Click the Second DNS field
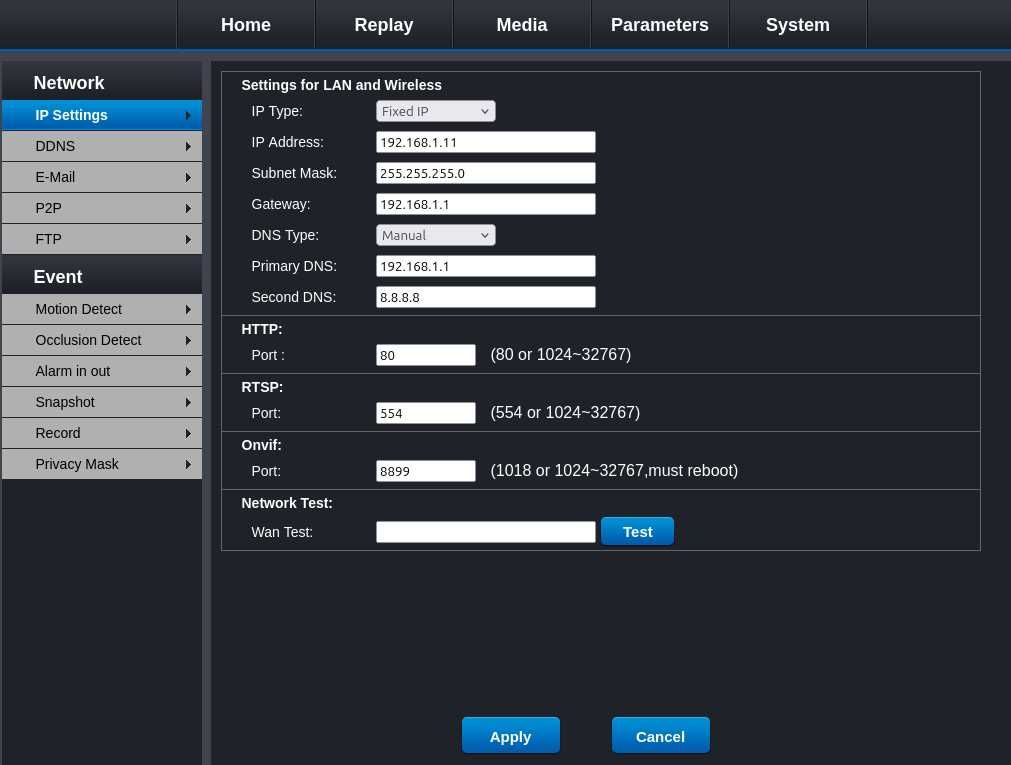 pyautogui.click(x=486, y=297)
